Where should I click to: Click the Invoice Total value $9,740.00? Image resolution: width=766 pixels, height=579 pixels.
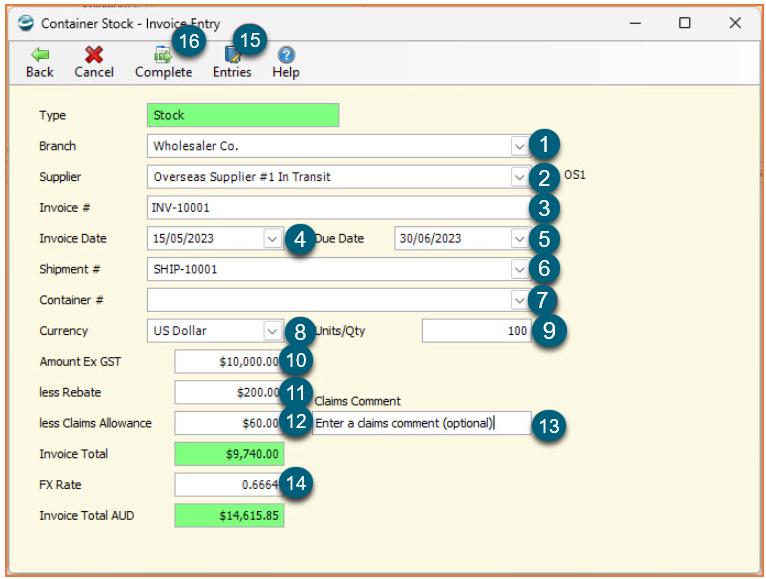[229, 454]
